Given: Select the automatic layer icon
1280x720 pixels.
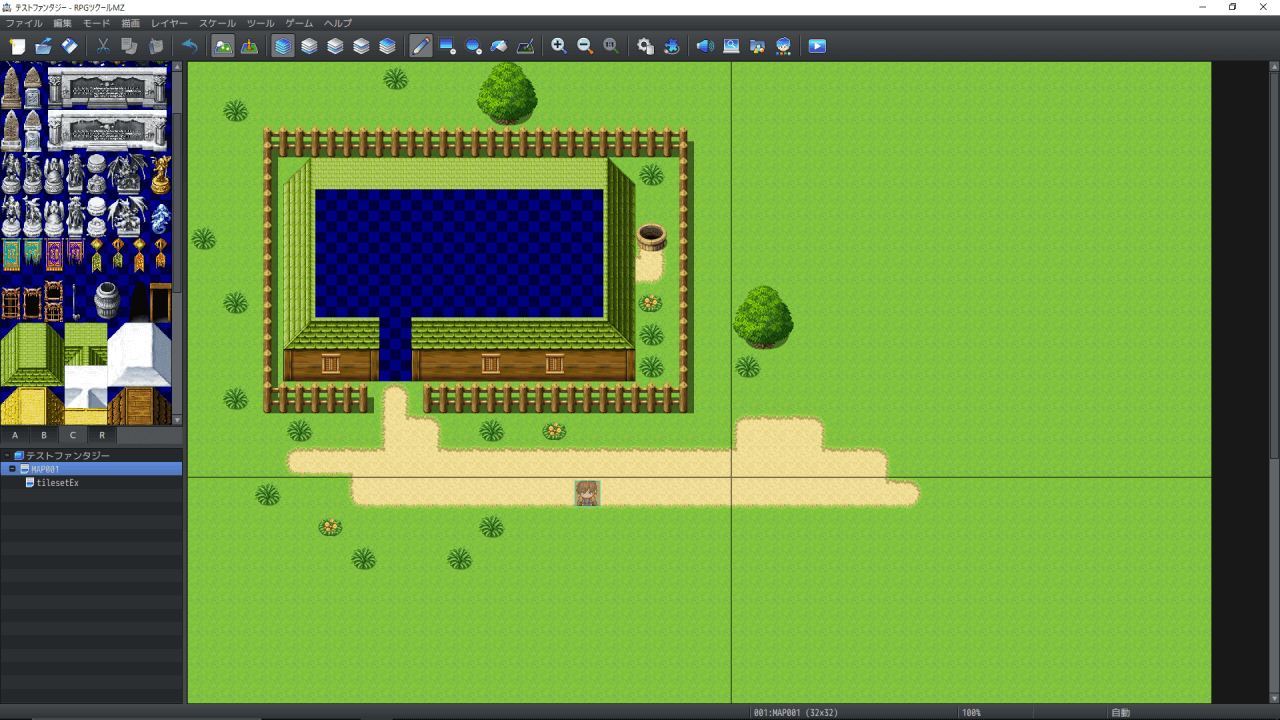Looking at the screenshot, I should [283, 46].
